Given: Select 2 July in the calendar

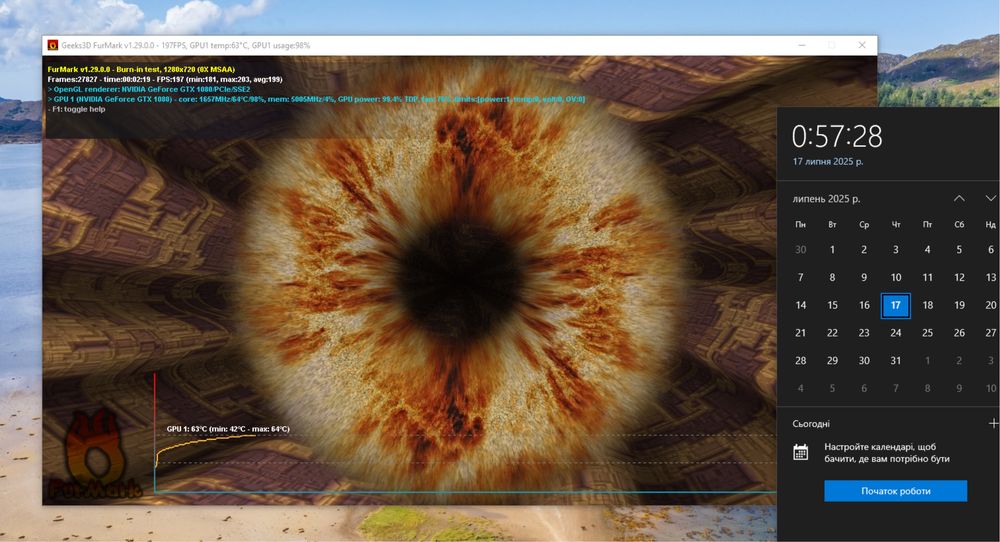Looking at the screenshot, I should [864, 250].
